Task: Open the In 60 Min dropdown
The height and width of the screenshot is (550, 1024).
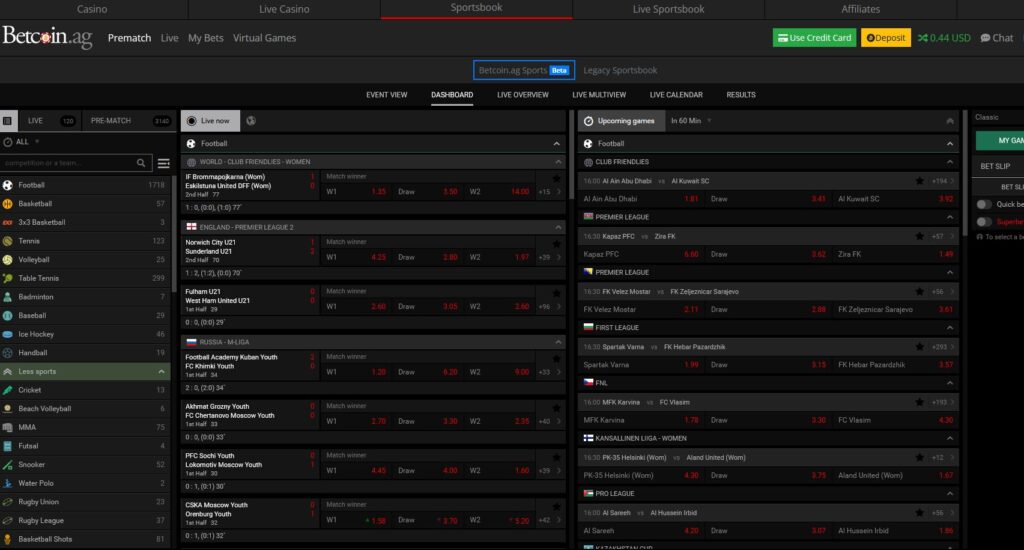Action: 691,121
